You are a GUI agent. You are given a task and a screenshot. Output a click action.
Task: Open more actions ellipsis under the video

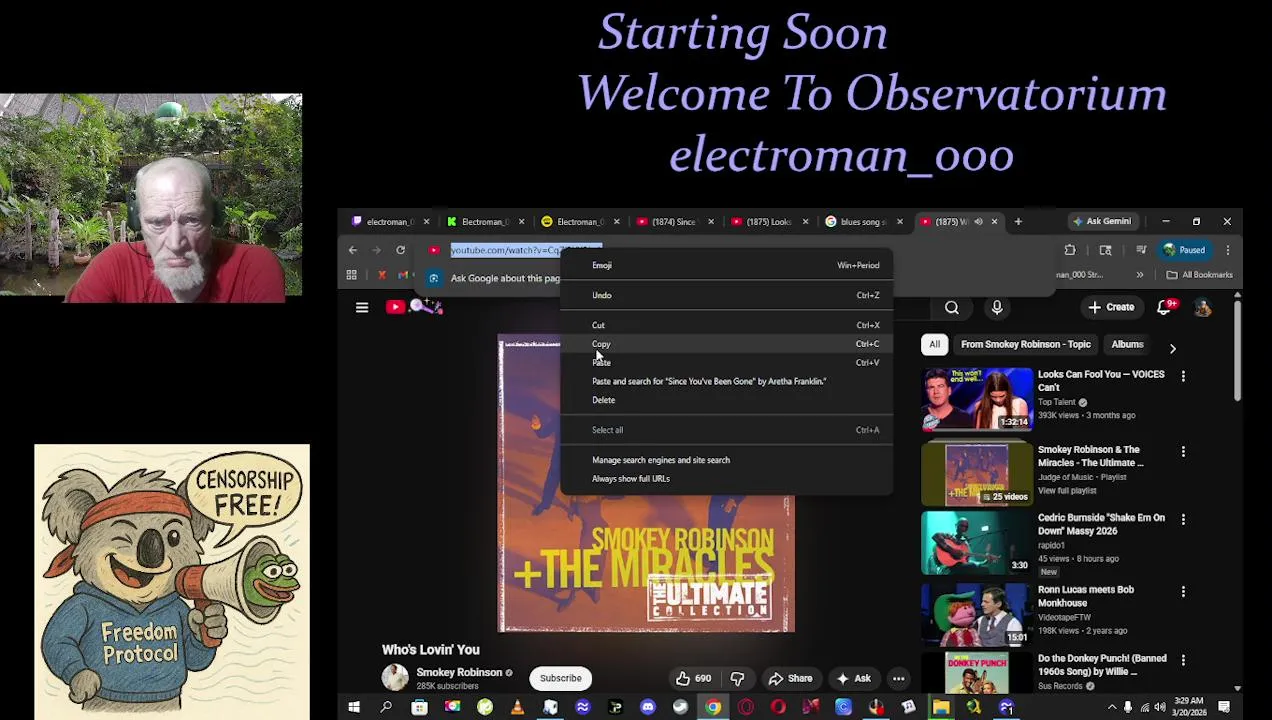(x=898, y=678)
